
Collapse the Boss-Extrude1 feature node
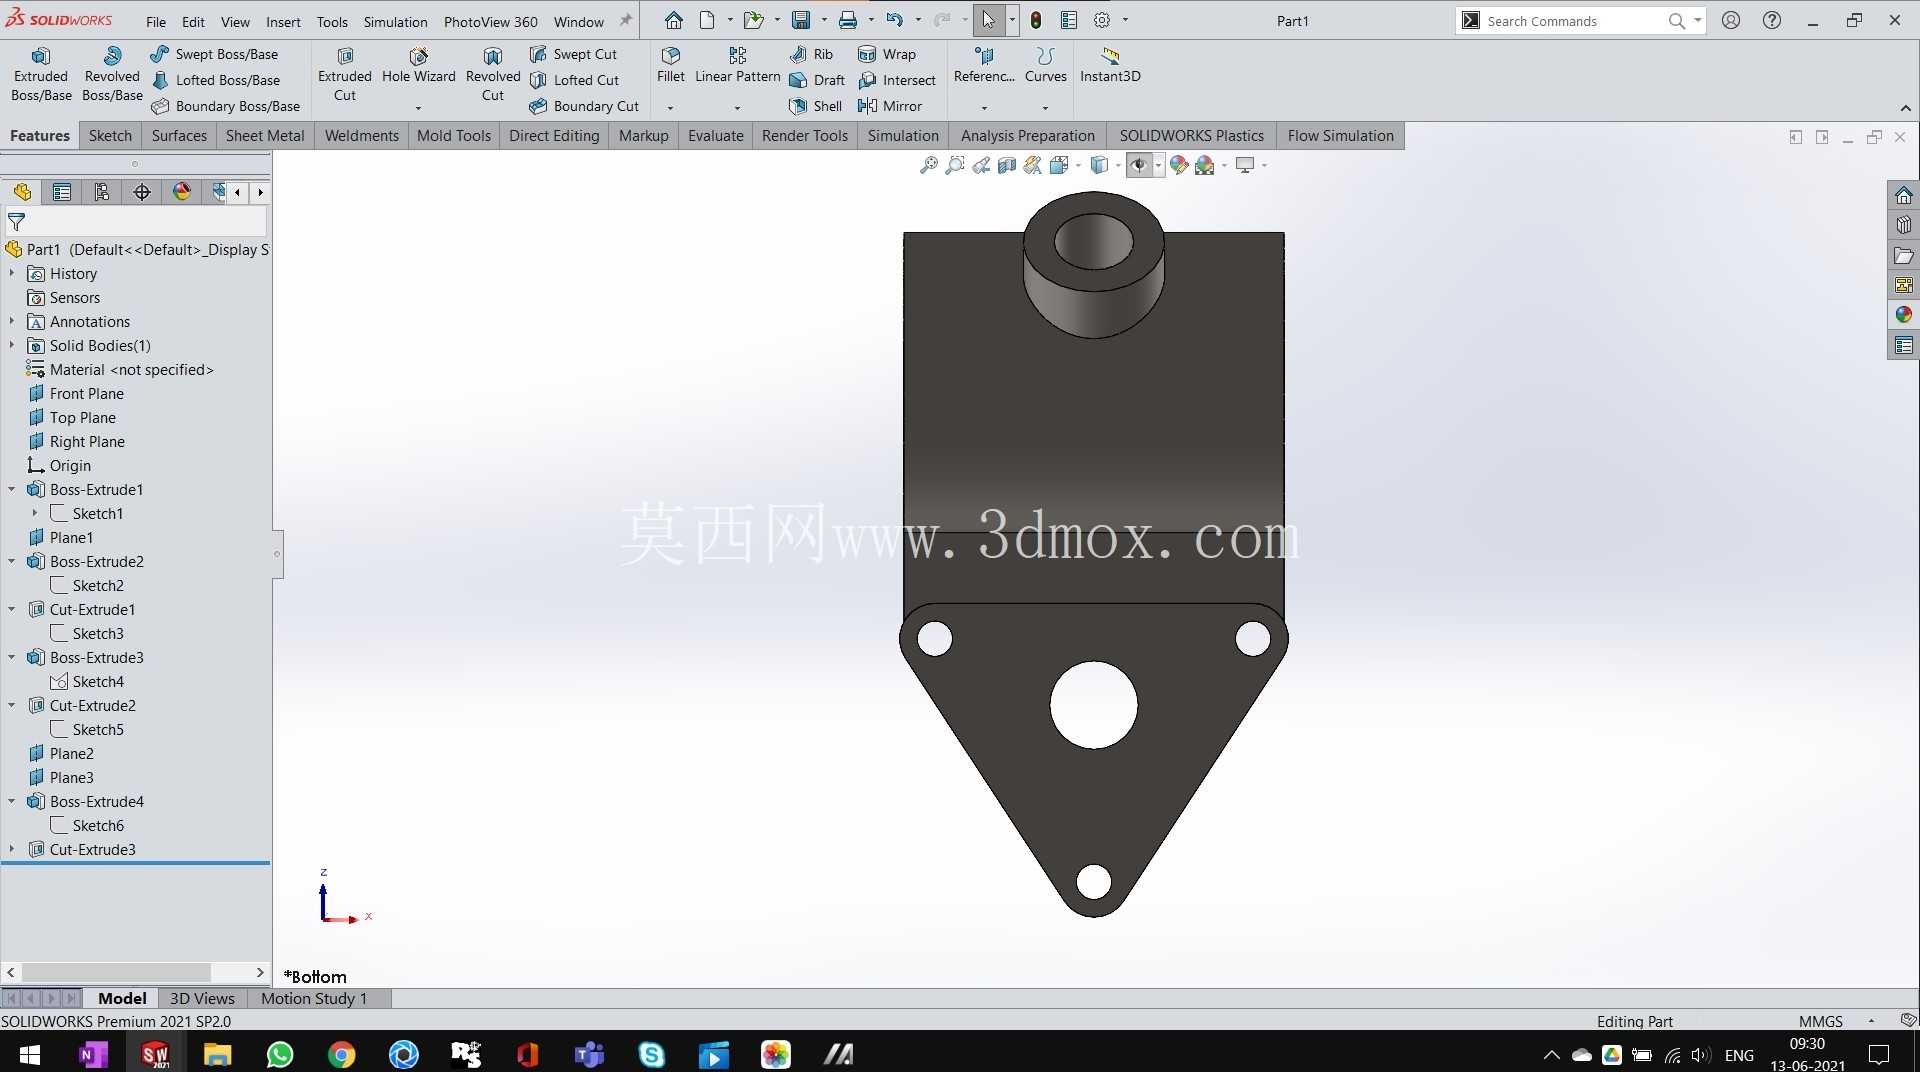pyautogui.click(x=12, y=489)
